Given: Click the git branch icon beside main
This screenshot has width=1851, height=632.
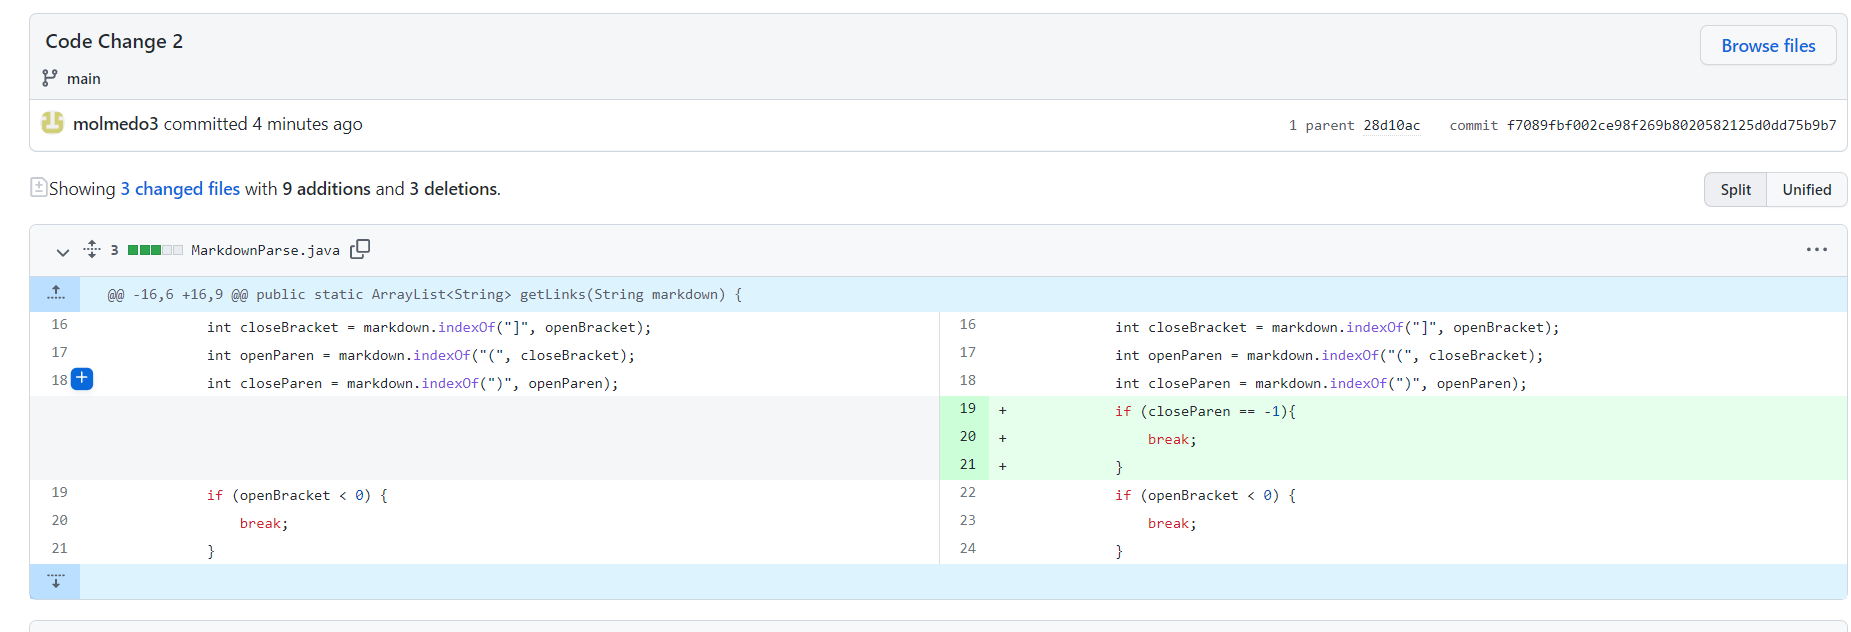Looking at the screenshot, I should click(x=50, y=78).
